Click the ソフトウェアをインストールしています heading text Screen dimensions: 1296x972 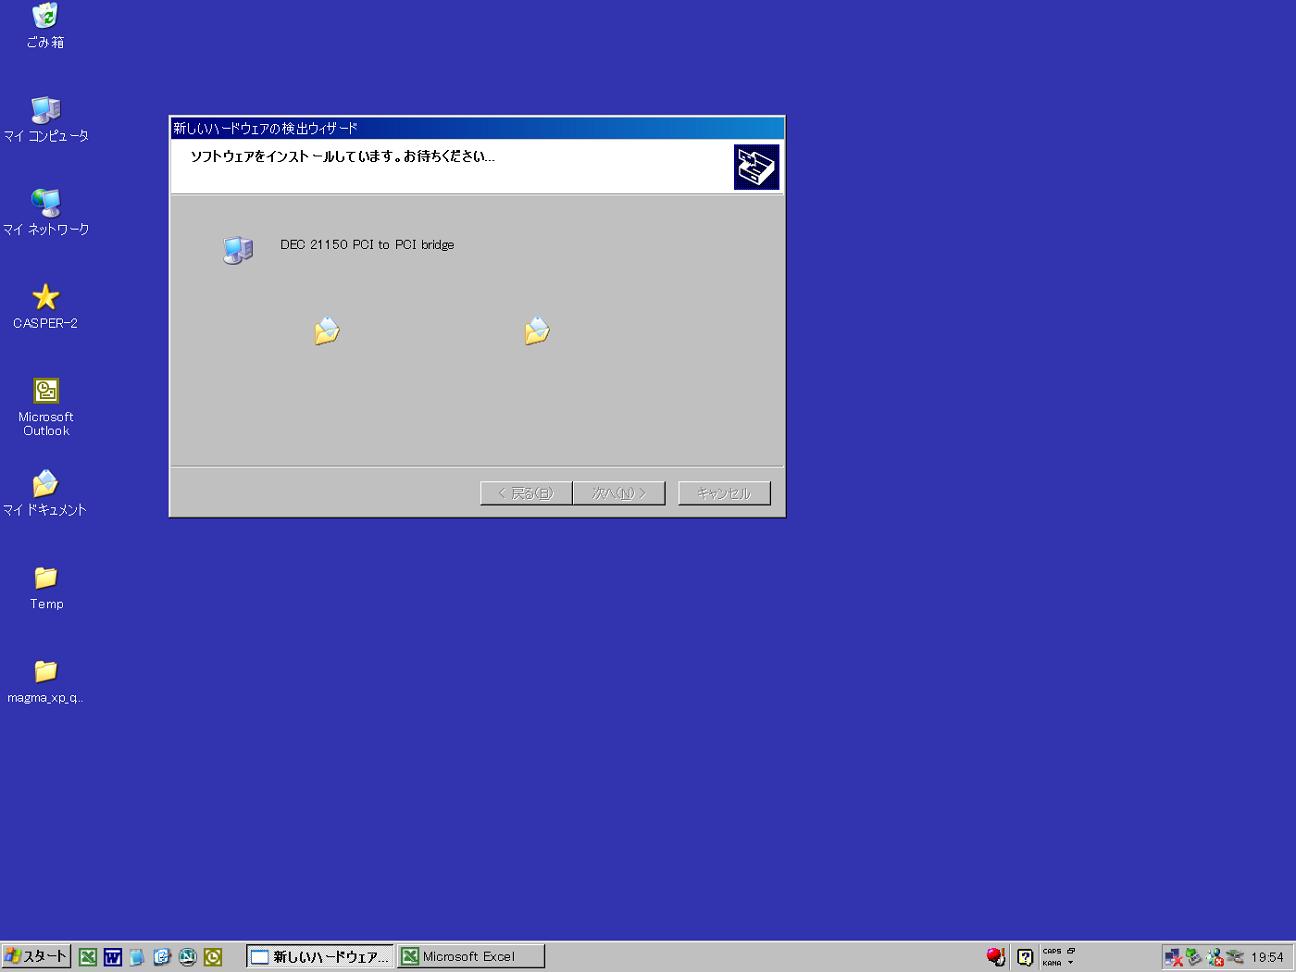click(342, 156)
